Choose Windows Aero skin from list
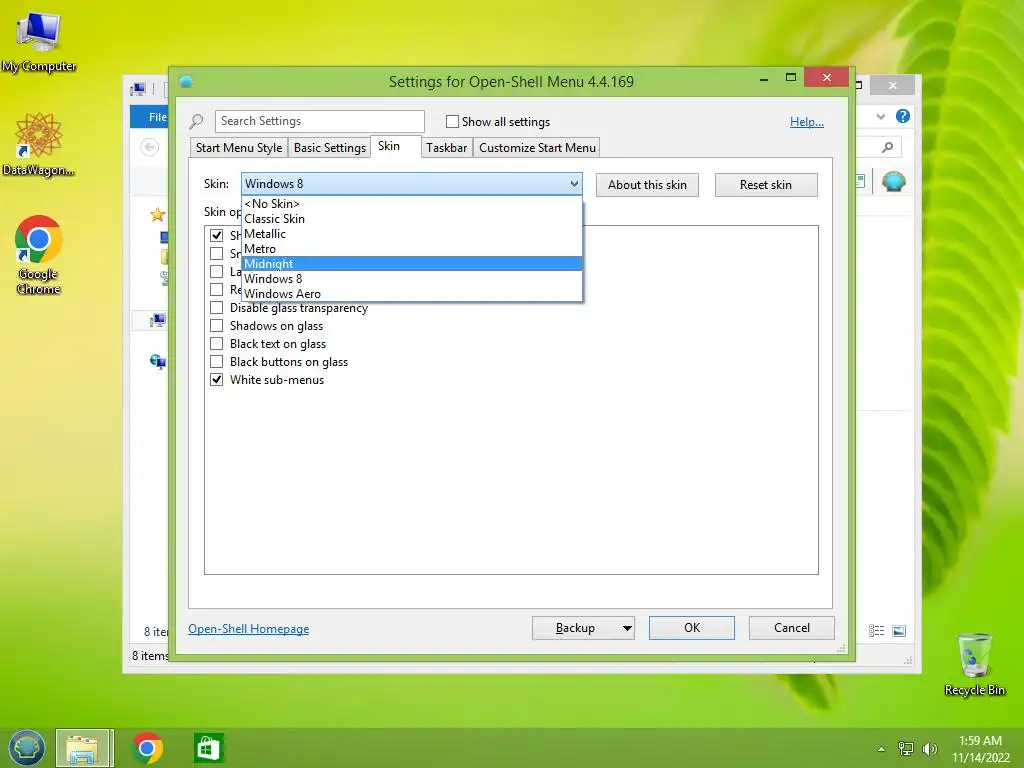 pos(411,294)
